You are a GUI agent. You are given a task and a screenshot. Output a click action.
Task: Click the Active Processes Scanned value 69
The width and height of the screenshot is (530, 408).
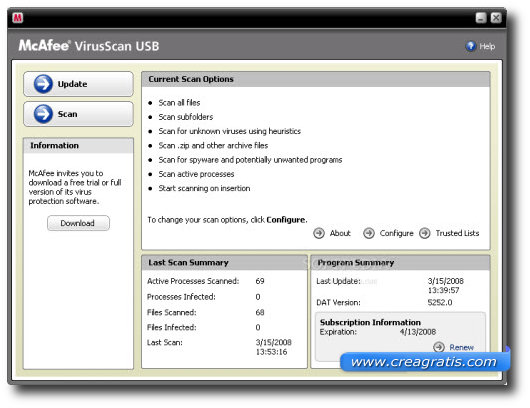tap(260, 281)
